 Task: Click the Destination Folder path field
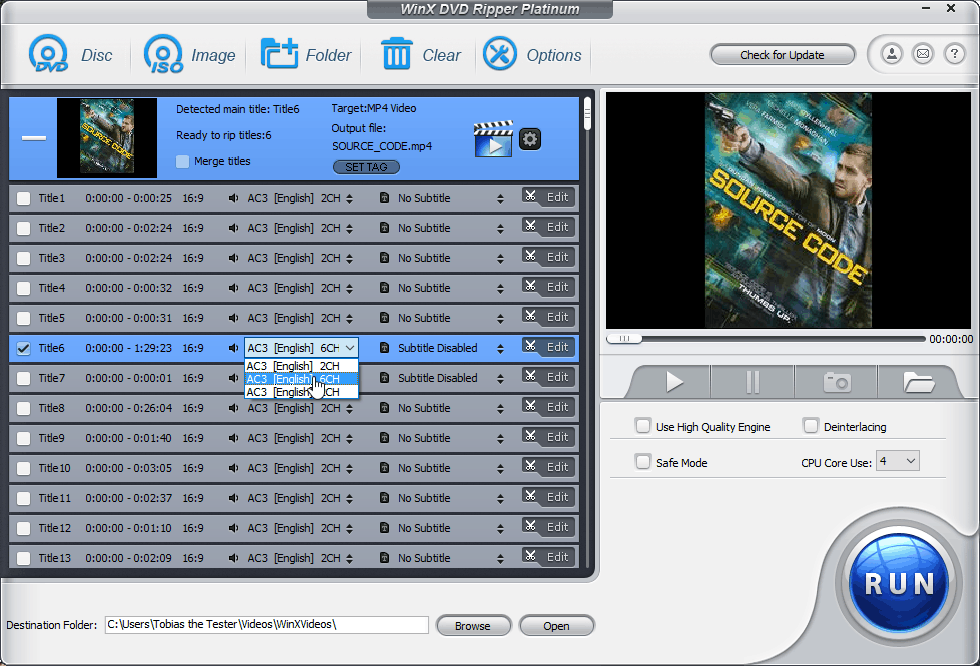pyautogui.click(x=267, y=625)
